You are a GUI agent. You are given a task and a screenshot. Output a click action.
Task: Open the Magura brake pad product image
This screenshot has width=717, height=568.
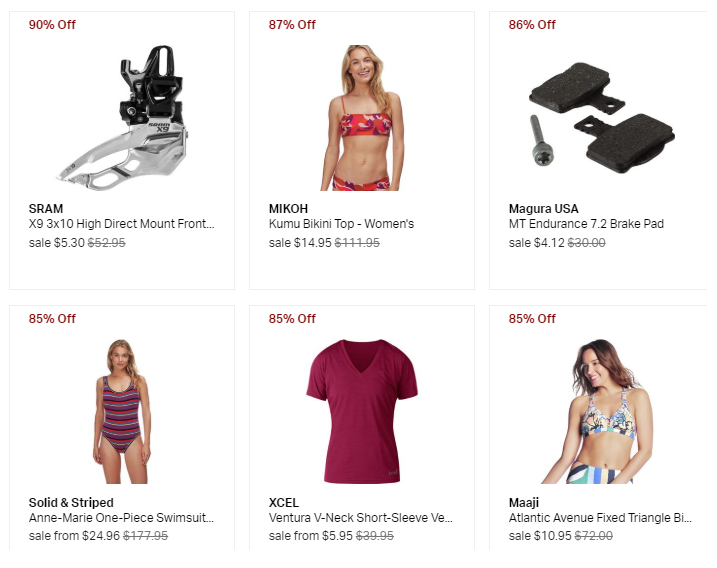[602, 118]
